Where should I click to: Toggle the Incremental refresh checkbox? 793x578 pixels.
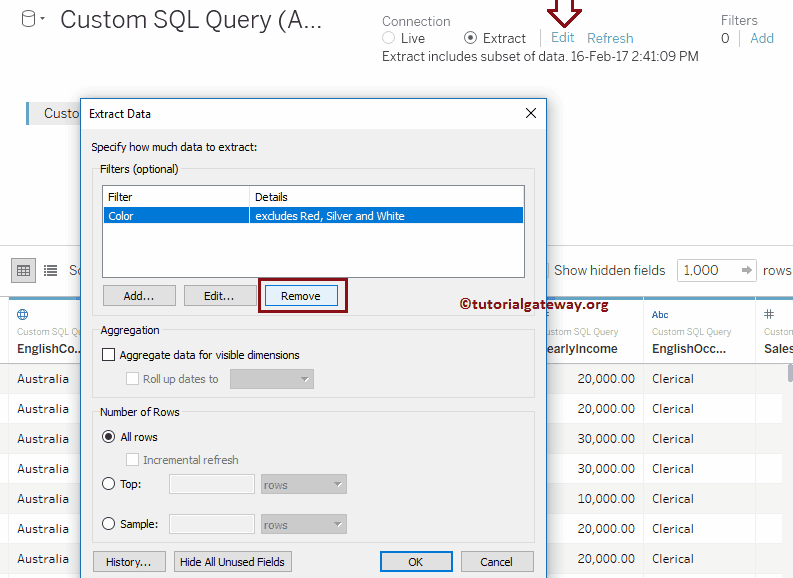[x=133, y=460]
